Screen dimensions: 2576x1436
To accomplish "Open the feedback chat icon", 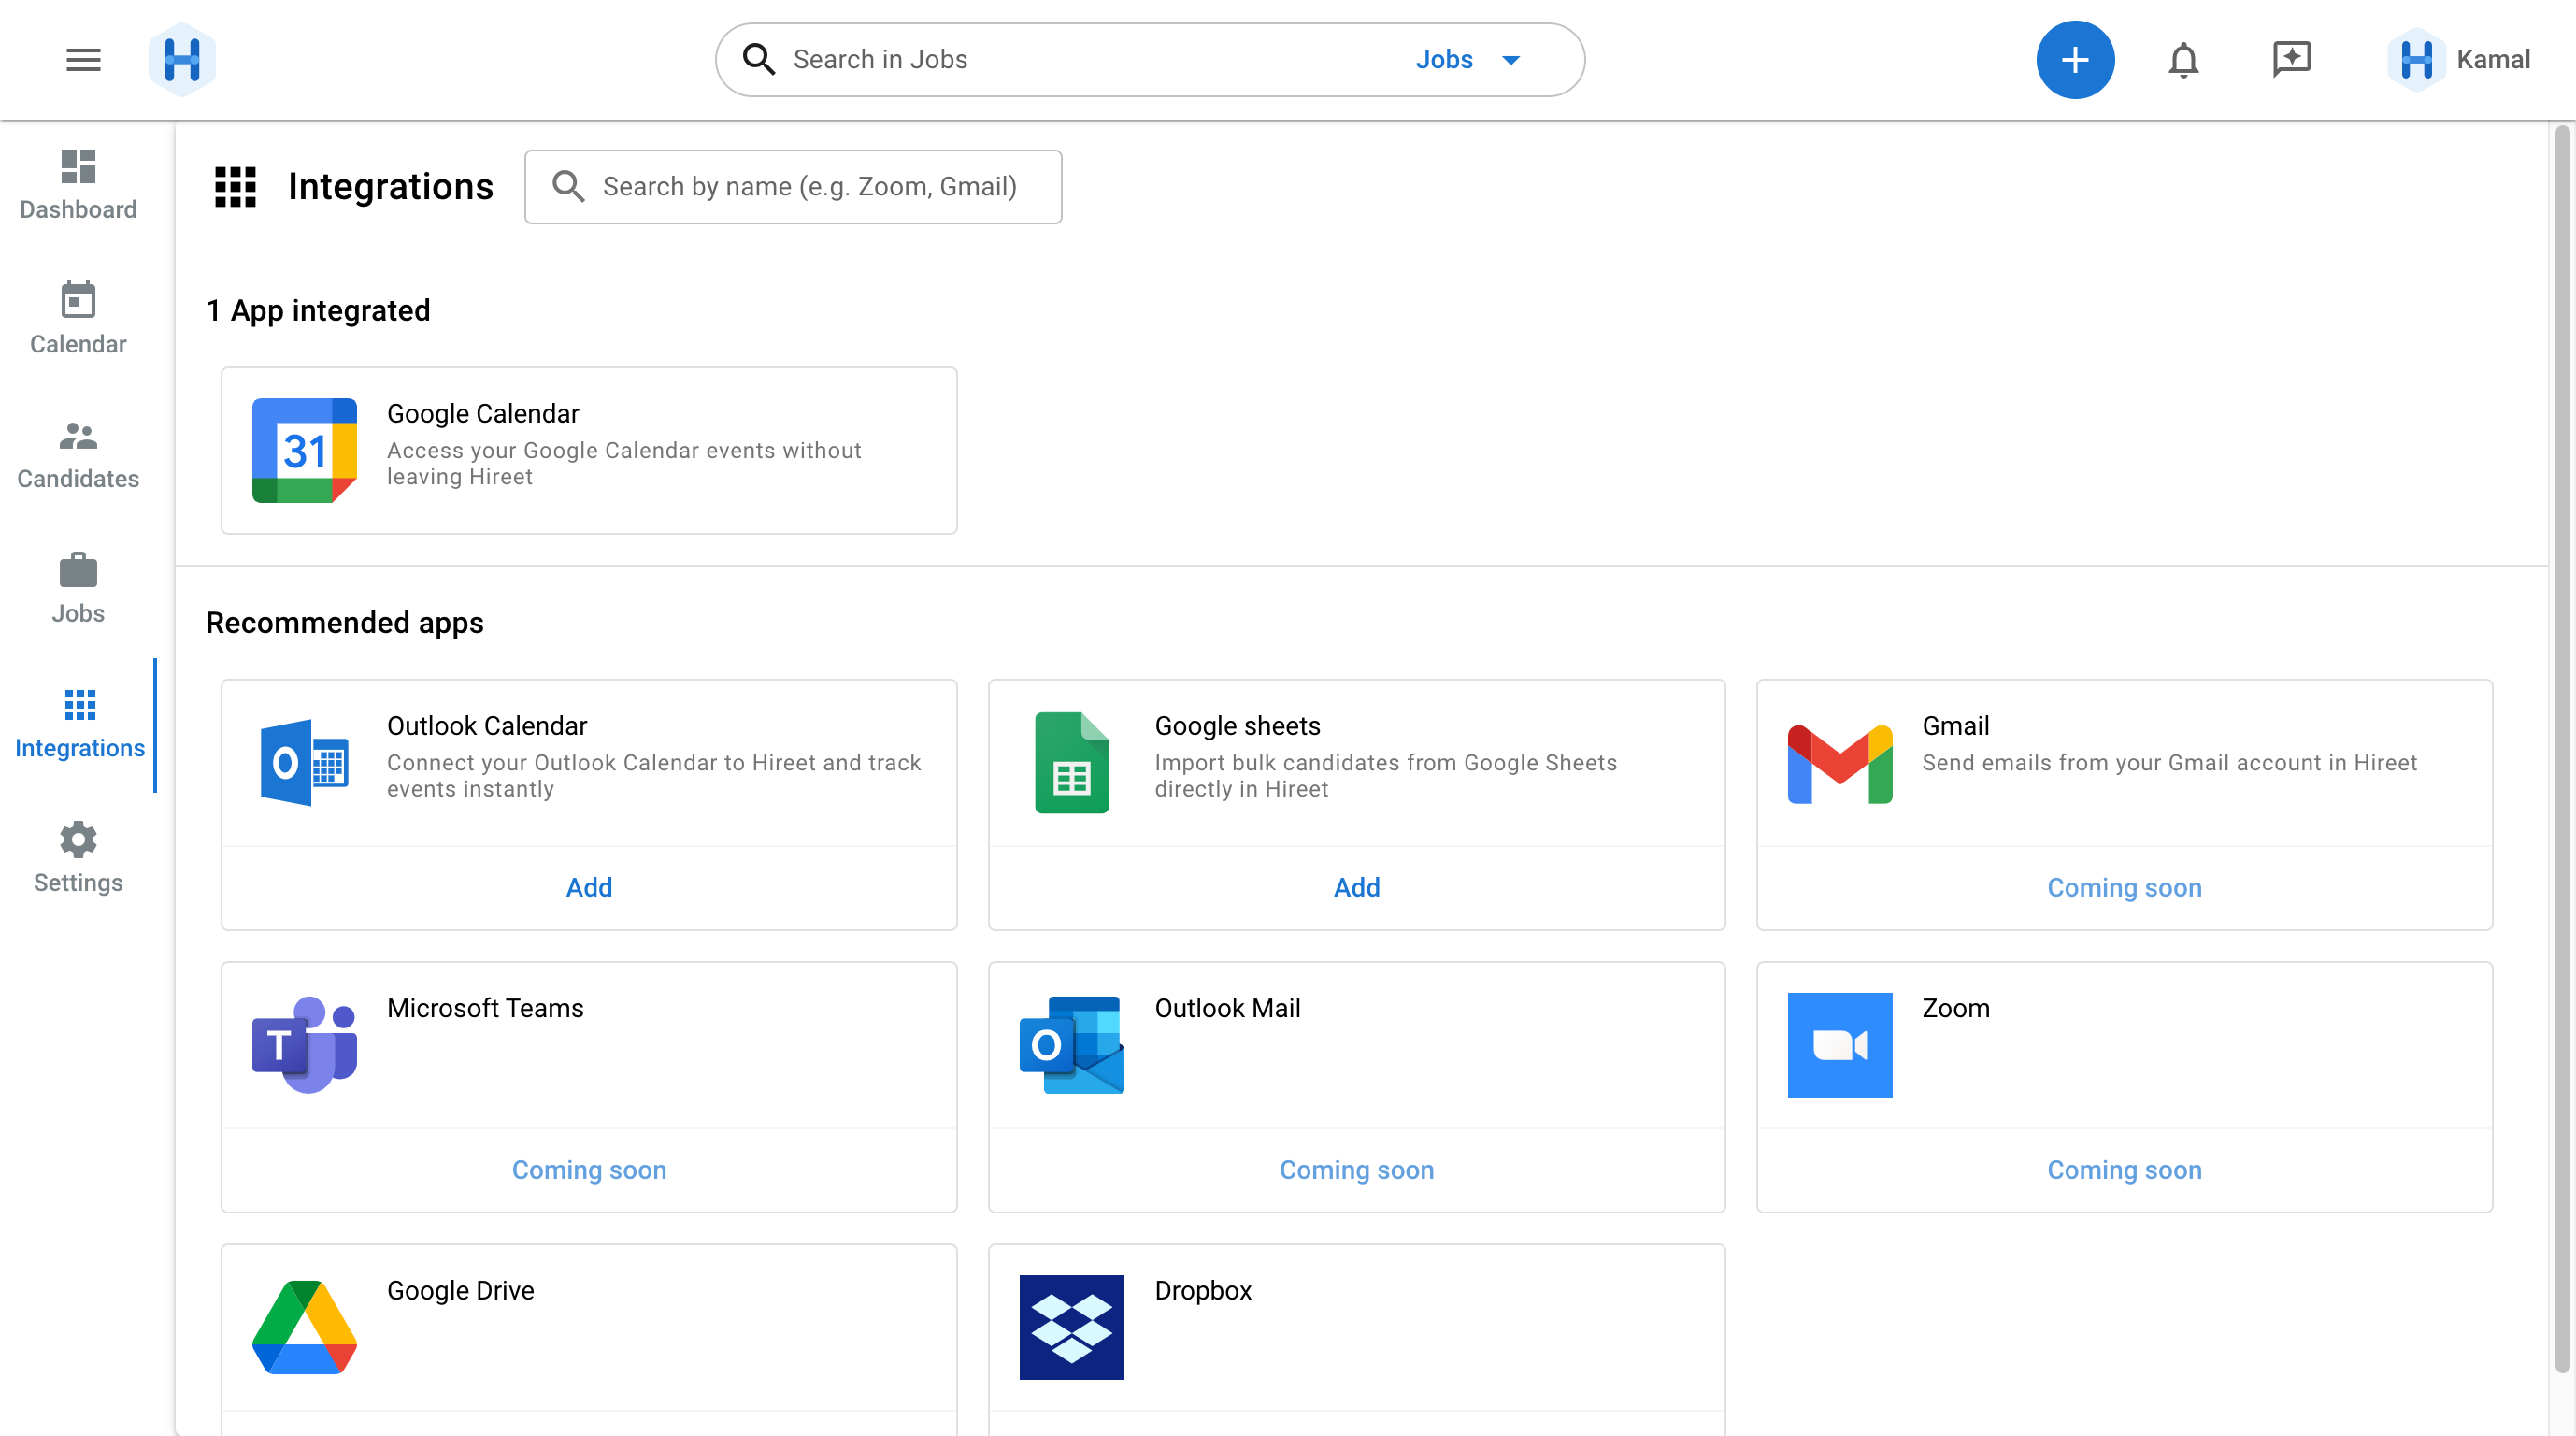I will coord(2291,60).
